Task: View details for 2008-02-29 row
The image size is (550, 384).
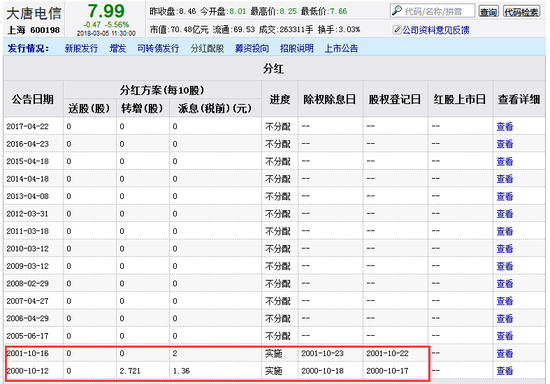Action: (505, 283)
